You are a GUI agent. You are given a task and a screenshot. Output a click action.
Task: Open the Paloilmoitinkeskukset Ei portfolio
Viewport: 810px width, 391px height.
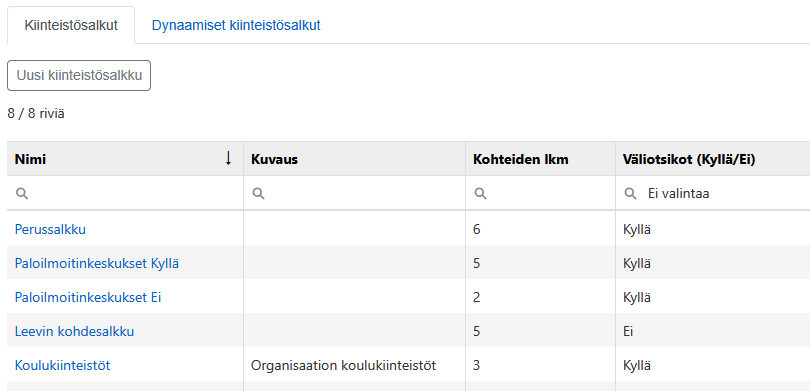click(x=88, y=298)
